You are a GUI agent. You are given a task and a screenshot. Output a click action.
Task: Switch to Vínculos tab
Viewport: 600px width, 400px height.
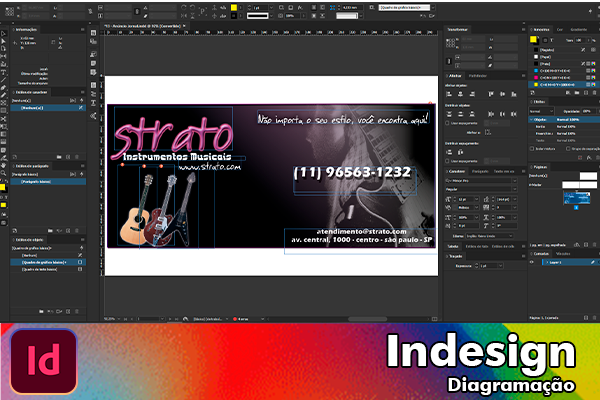(563, 254)
